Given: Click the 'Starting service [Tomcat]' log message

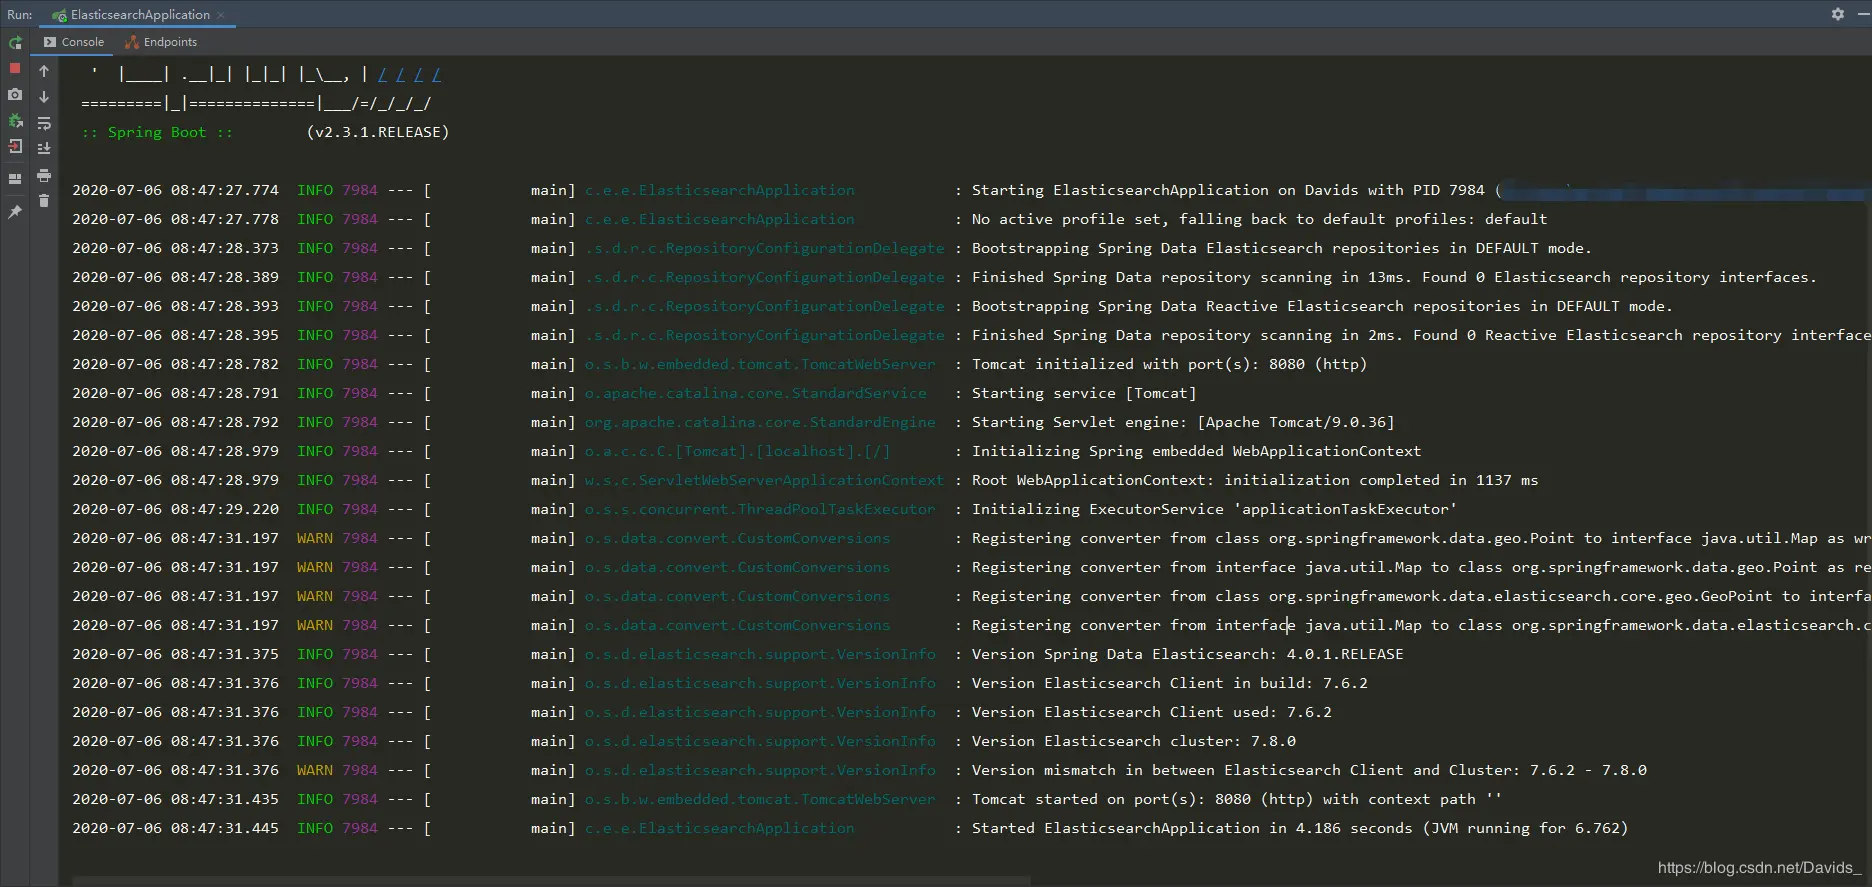Looking at the screenshot, I should pyautogui.click(x=1084, y=393).
